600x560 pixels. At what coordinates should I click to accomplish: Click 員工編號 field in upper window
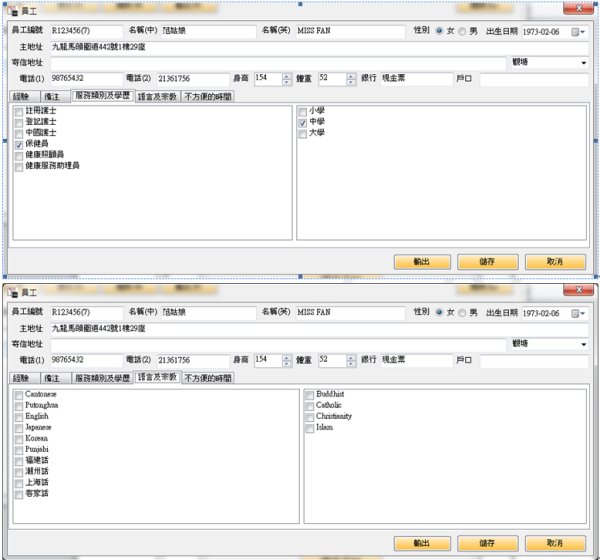86,31
